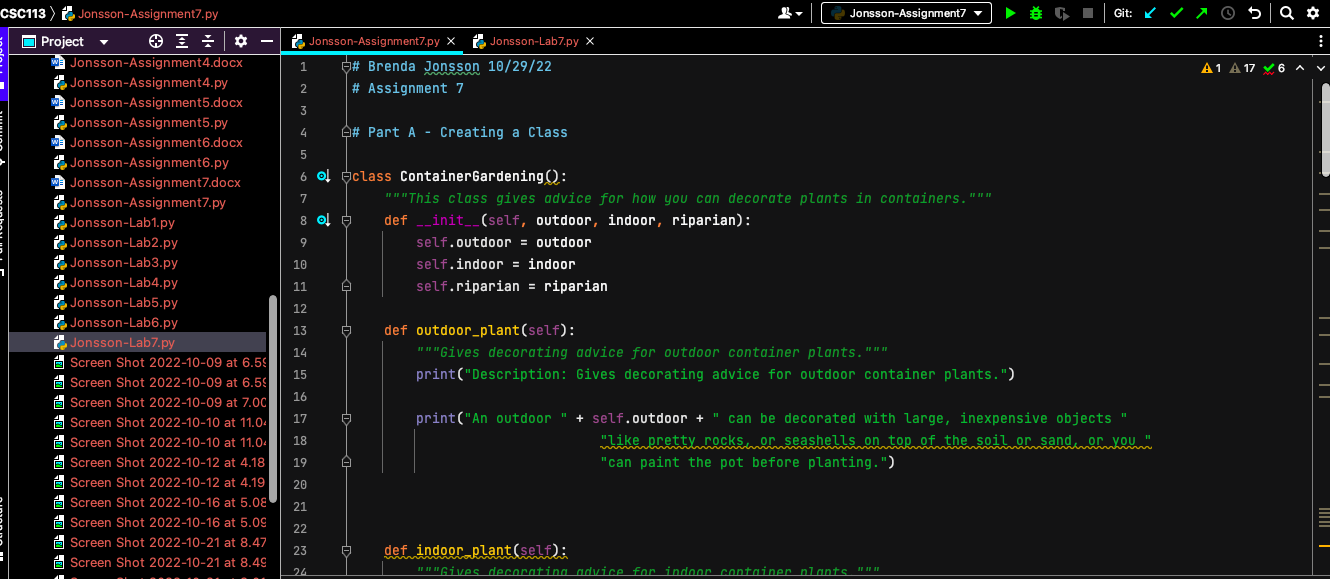Open IDE Settings via the gear icon

(1312, 13)
